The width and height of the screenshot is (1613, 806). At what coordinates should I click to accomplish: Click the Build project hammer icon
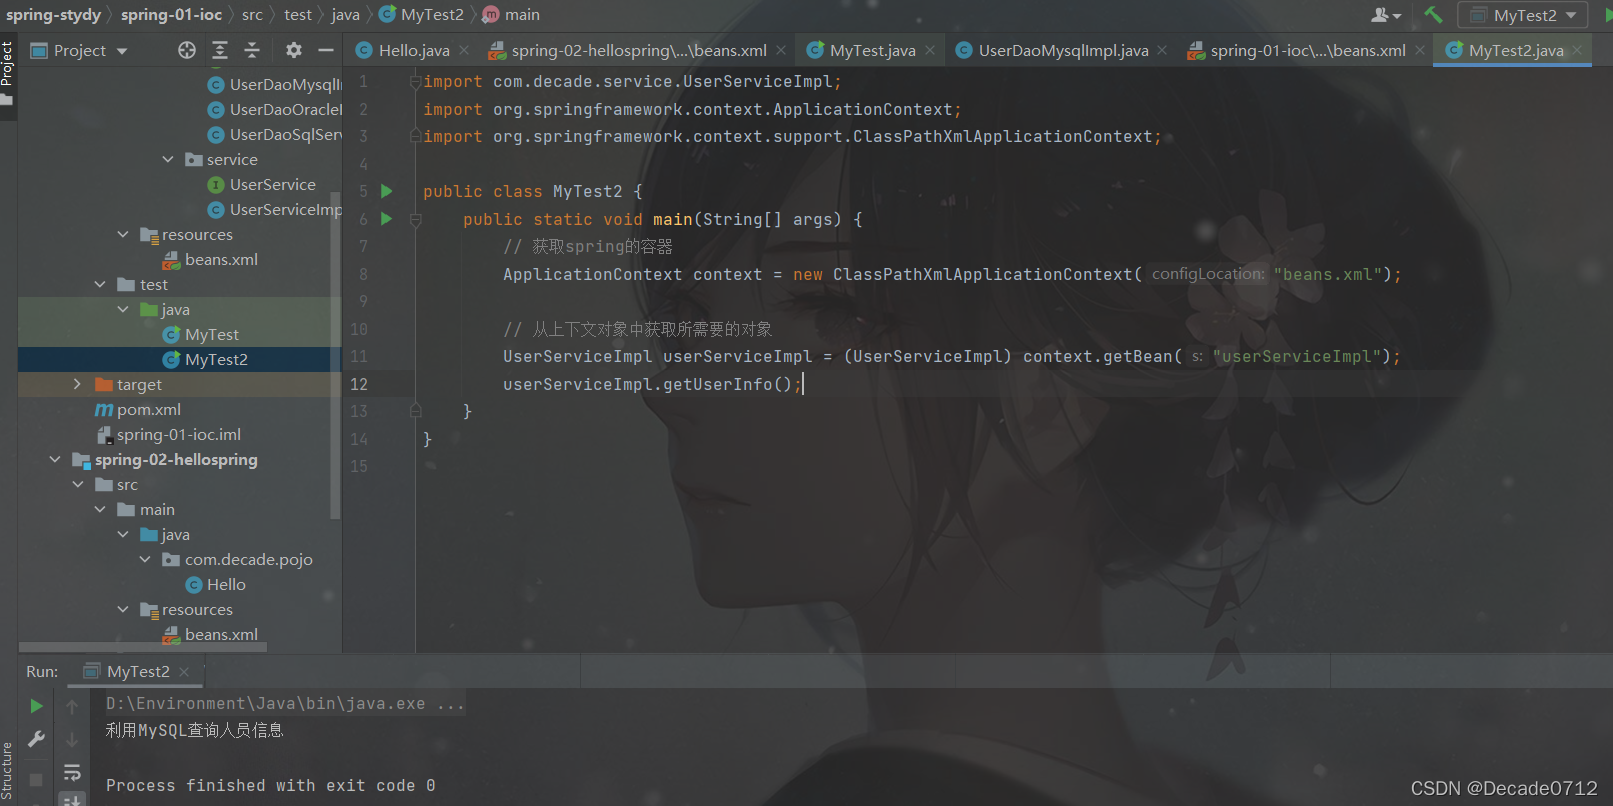coord(1433,15)
